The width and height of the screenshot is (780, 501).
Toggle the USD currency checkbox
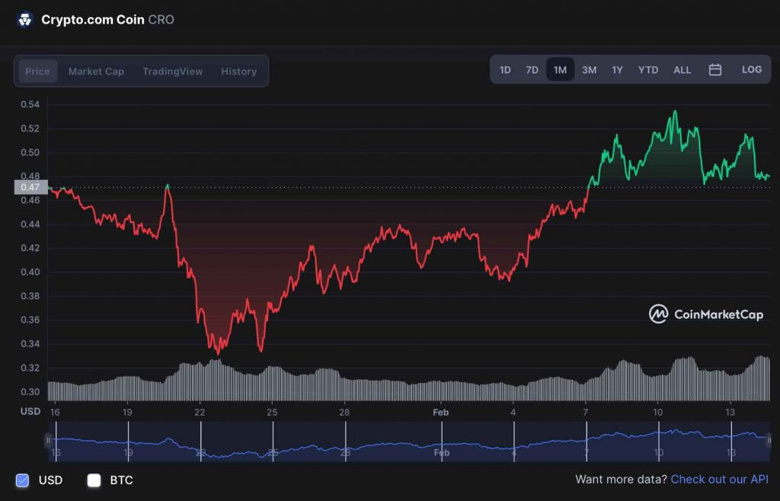click(x=23, y=480)
